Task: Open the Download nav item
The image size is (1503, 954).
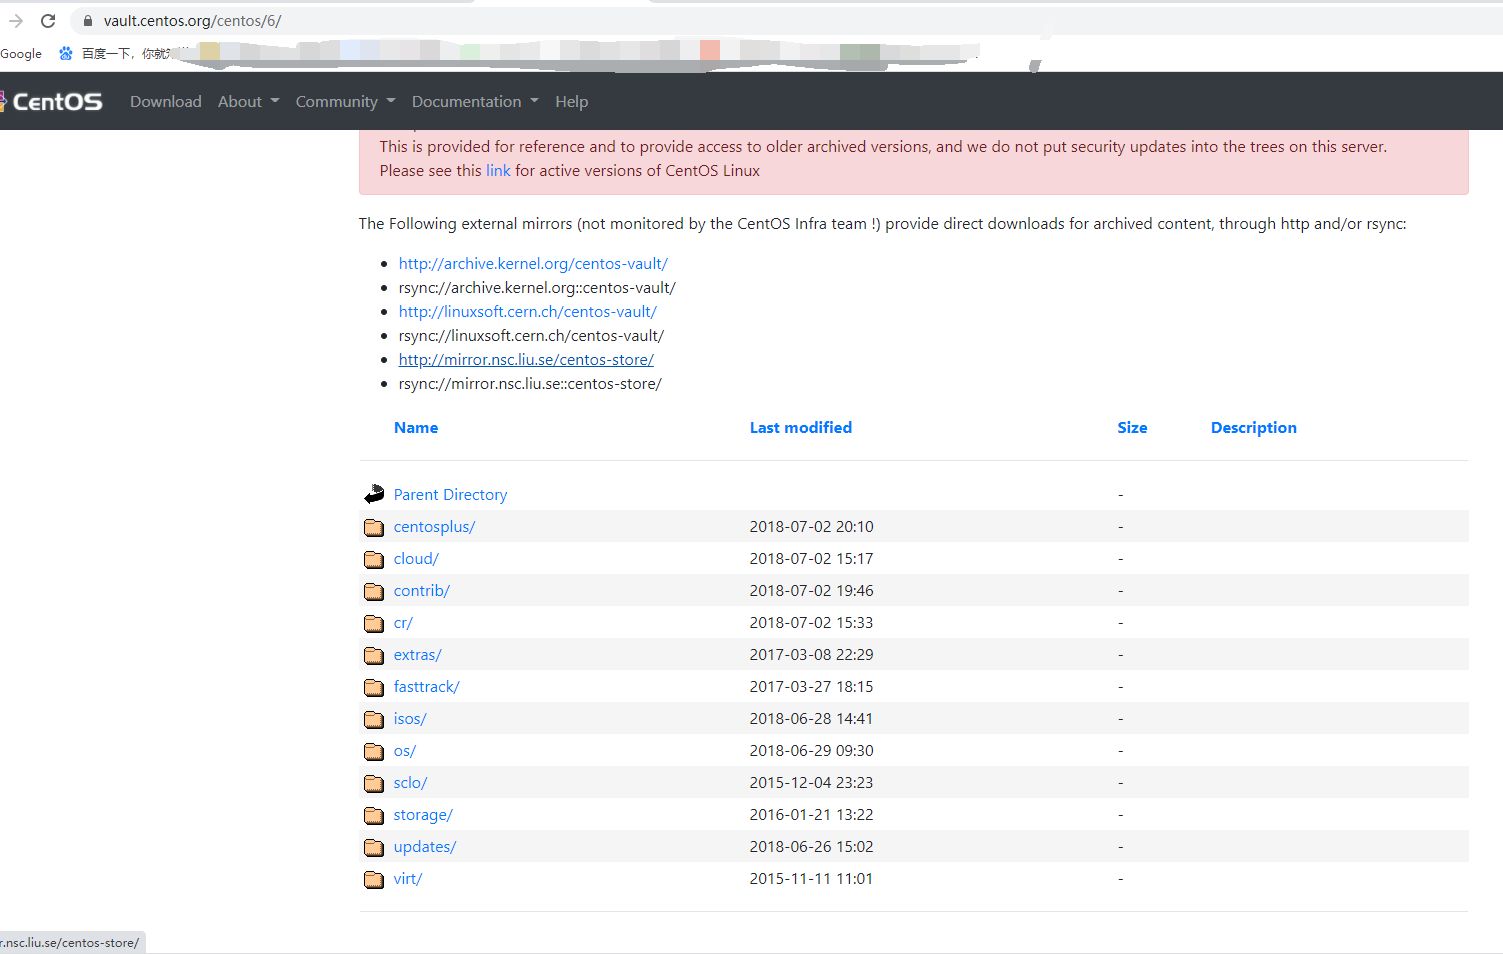Action: (166, 101)
